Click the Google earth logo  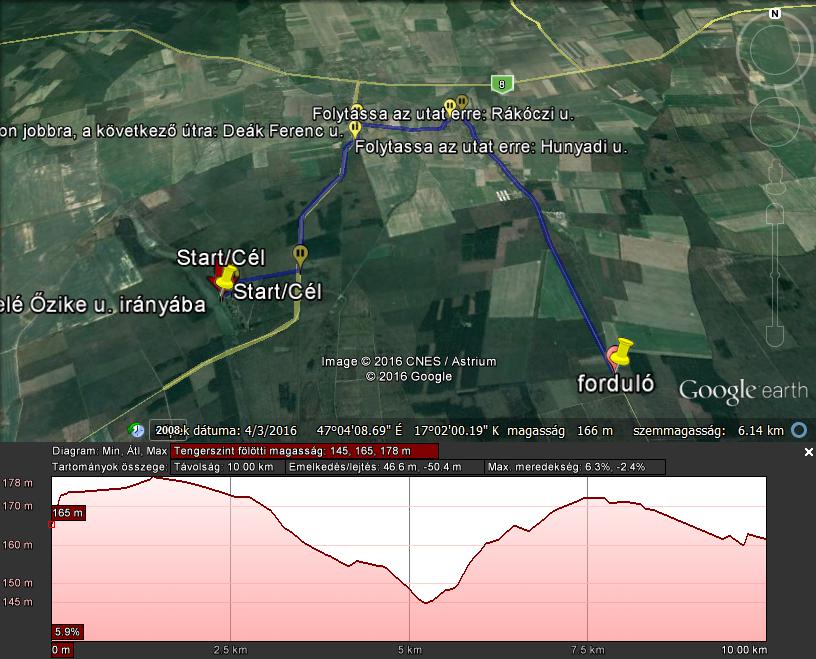coord(742,390)
